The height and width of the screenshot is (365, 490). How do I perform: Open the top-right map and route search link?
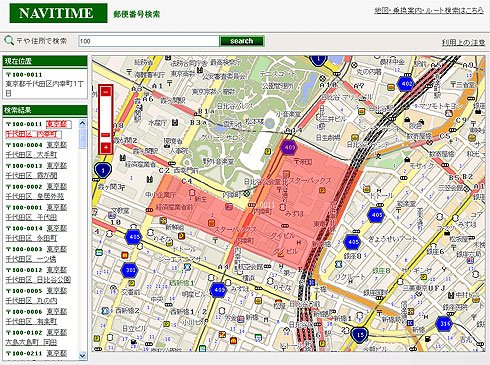click(429, 10)
